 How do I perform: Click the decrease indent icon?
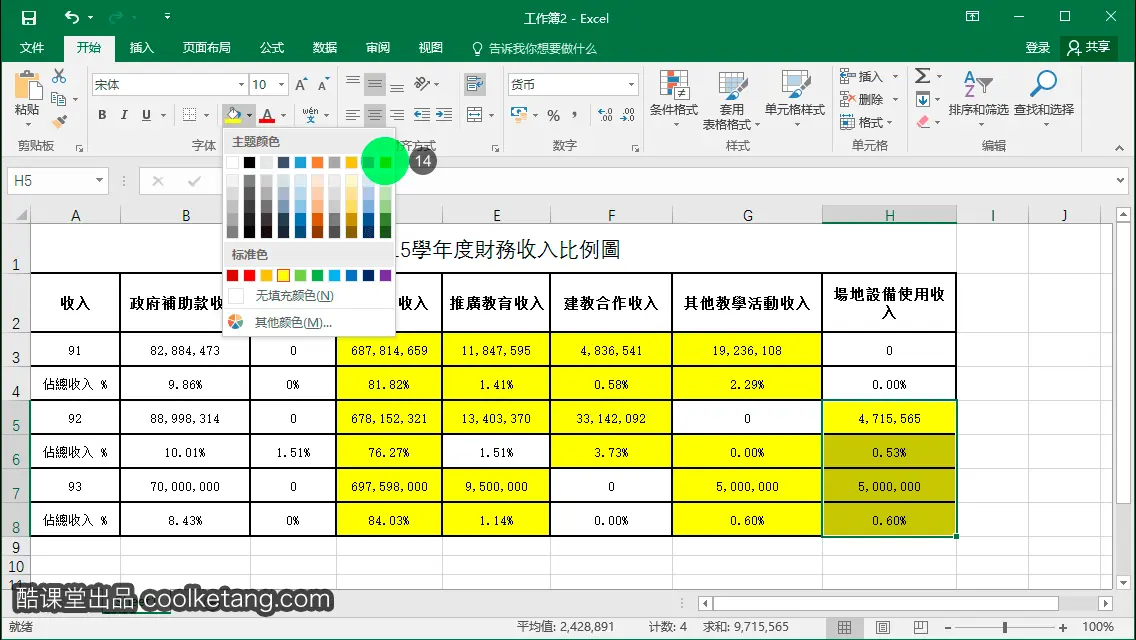(x=421, y=115)
